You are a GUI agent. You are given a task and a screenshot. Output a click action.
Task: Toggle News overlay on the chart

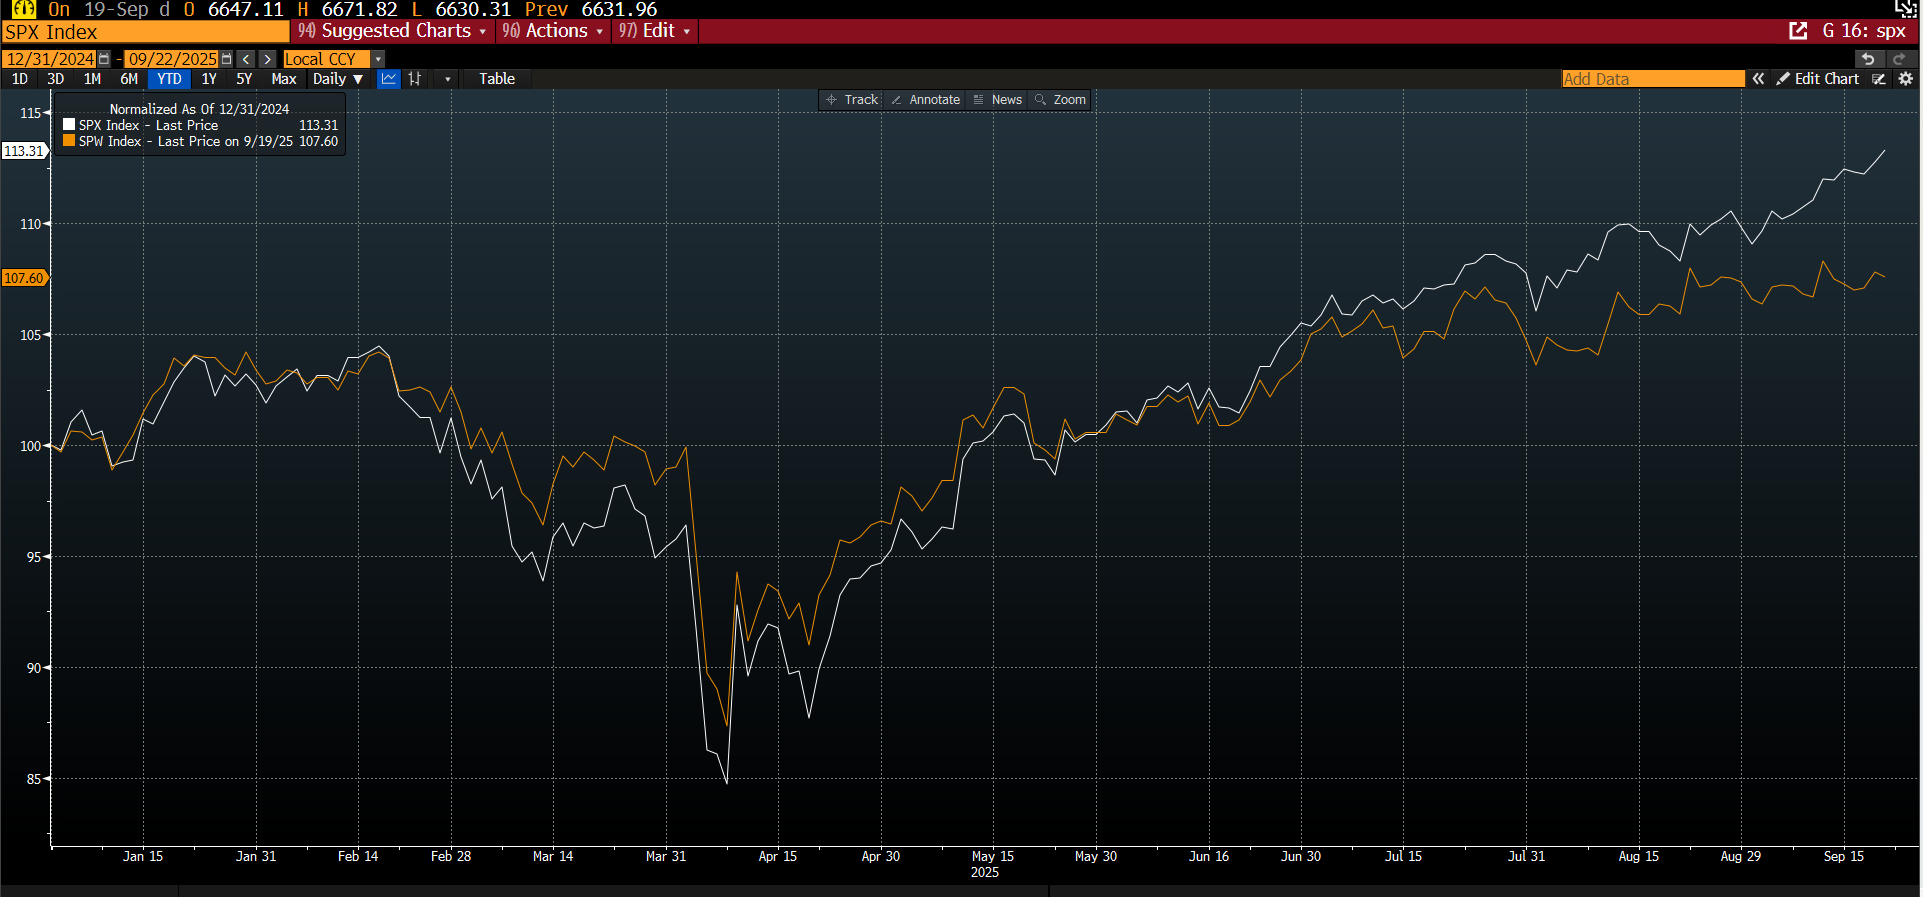997,100
